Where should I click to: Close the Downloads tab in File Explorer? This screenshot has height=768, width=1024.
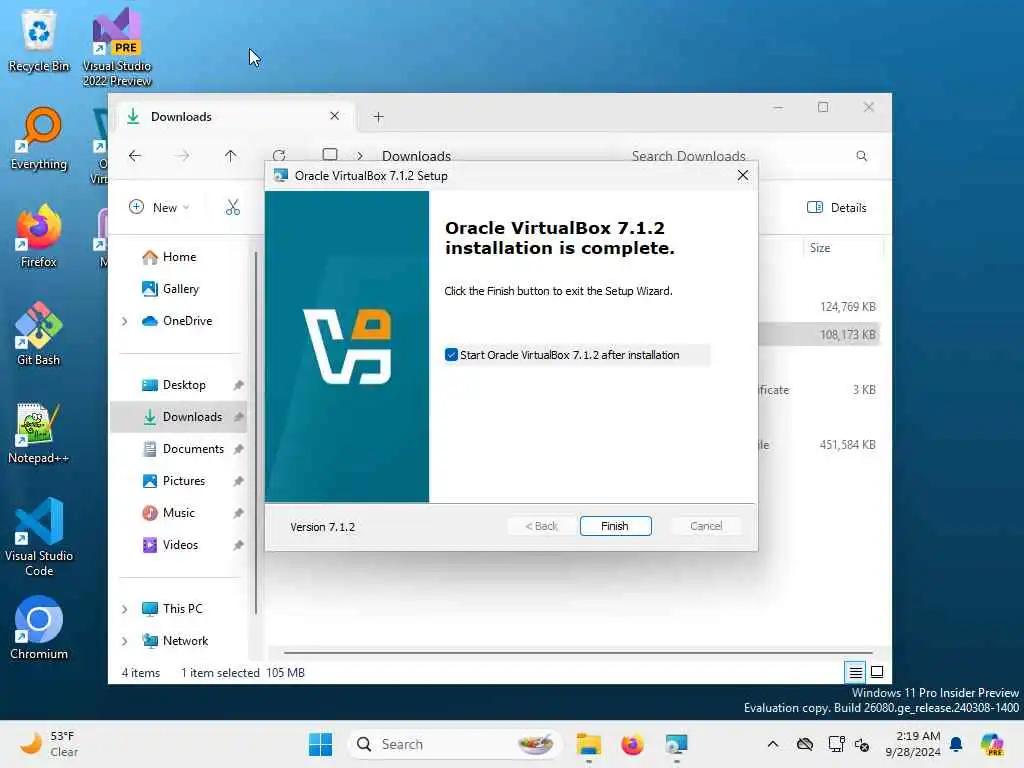click(x=334, y=116)
